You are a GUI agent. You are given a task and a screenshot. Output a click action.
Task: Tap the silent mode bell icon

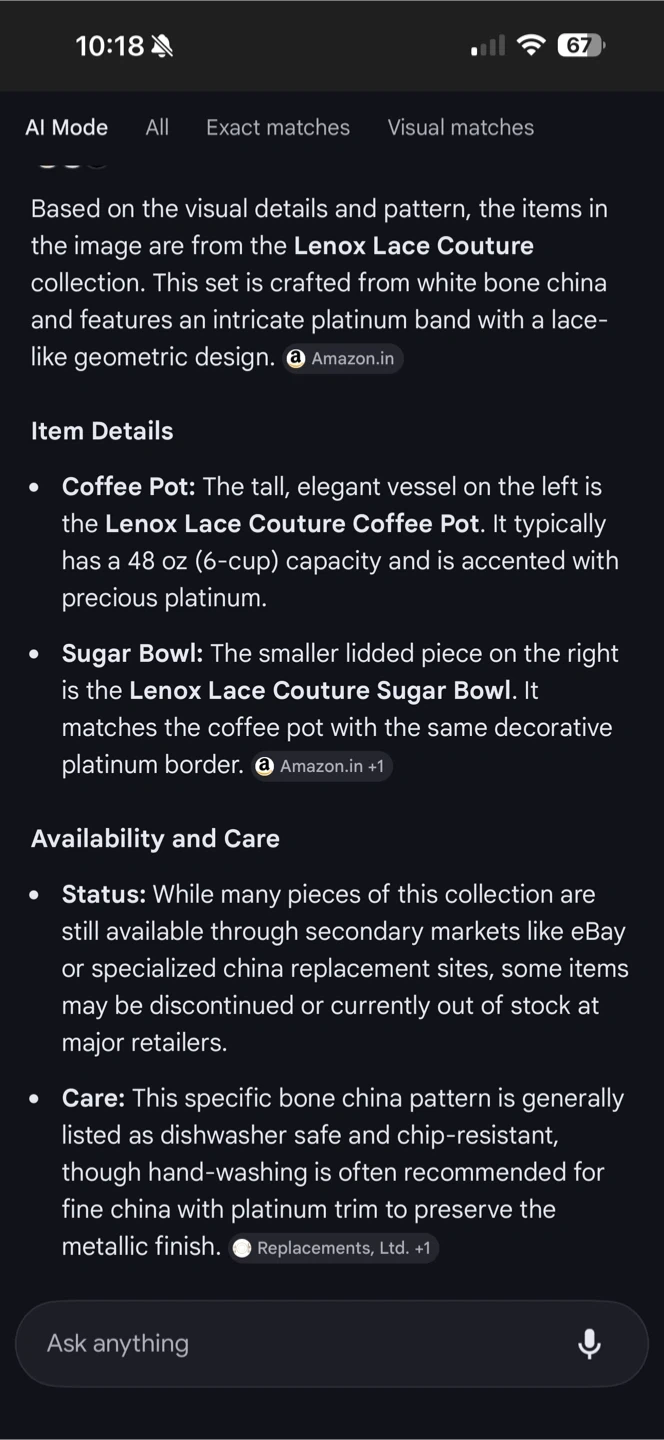162,45
